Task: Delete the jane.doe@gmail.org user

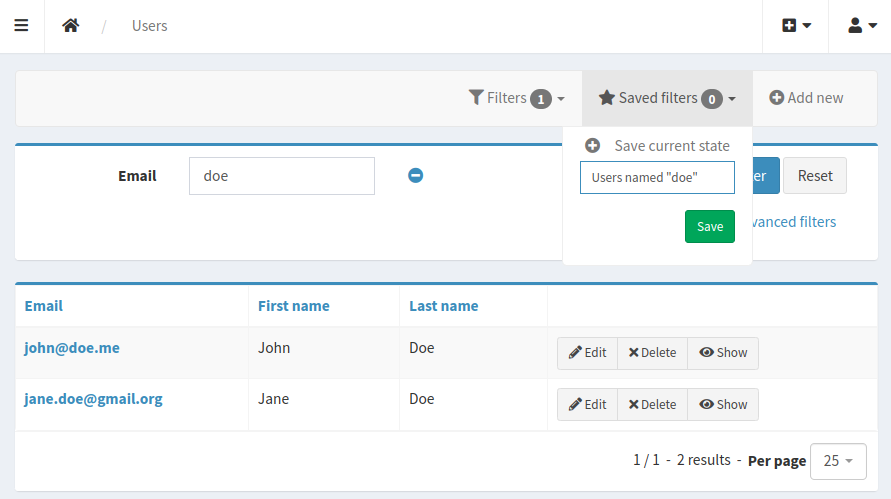Action: pyautogui.click(x=652, y=405)
